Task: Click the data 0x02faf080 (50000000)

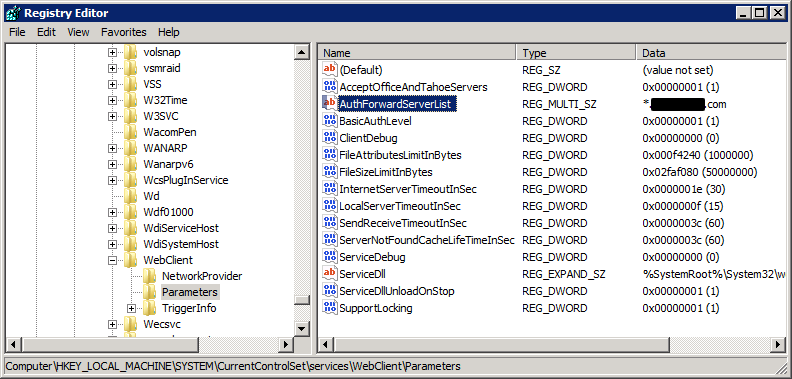Action: coord(700,172)
